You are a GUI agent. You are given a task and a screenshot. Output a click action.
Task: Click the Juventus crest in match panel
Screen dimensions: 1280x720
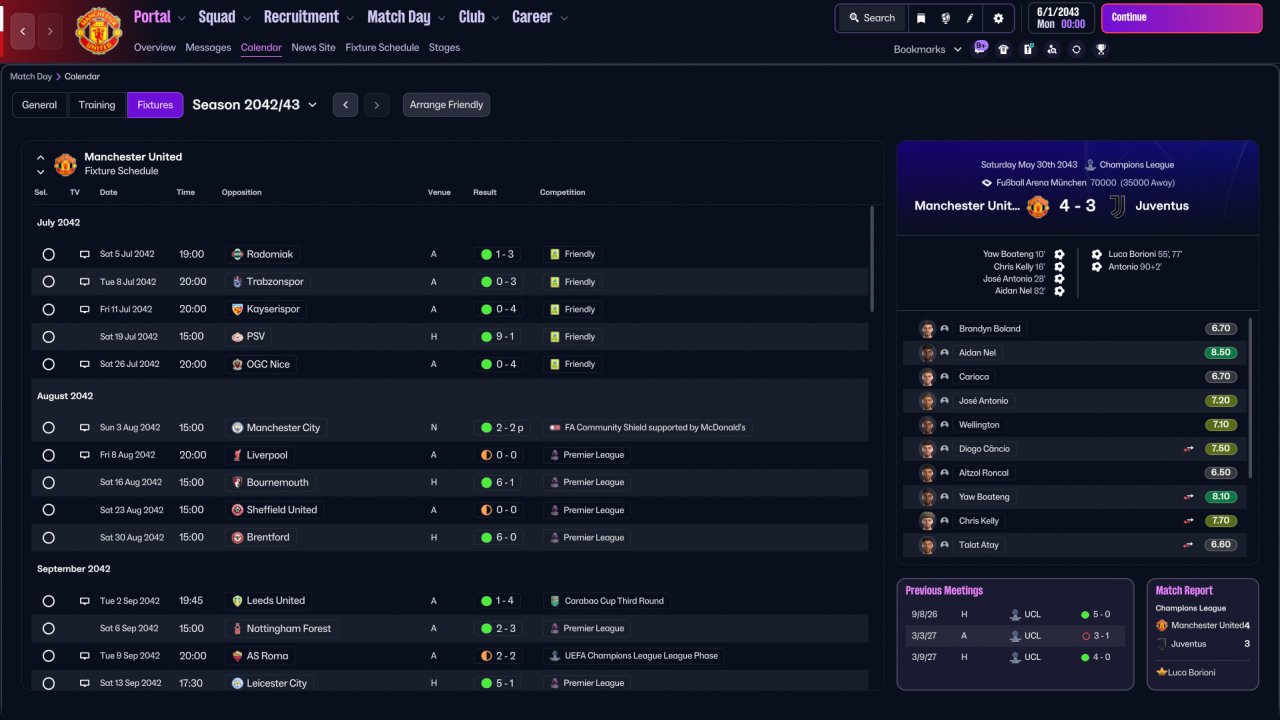click(1117, 206)
